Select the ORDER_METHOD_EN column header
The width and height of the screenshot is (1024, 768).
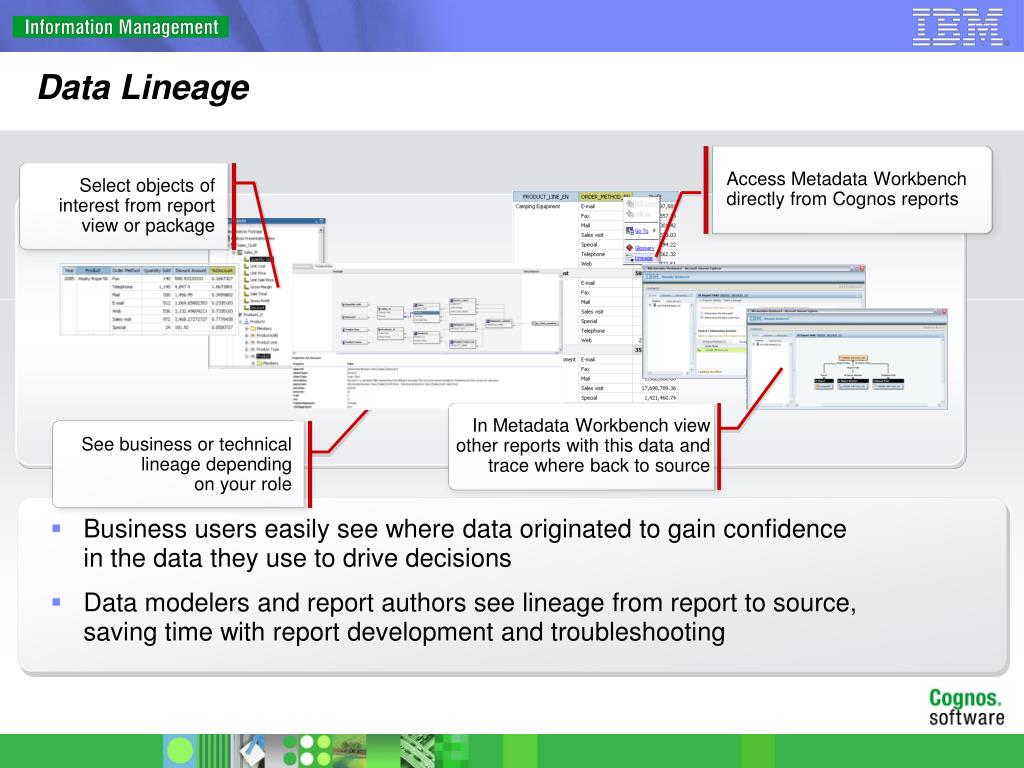pos(605,197)
